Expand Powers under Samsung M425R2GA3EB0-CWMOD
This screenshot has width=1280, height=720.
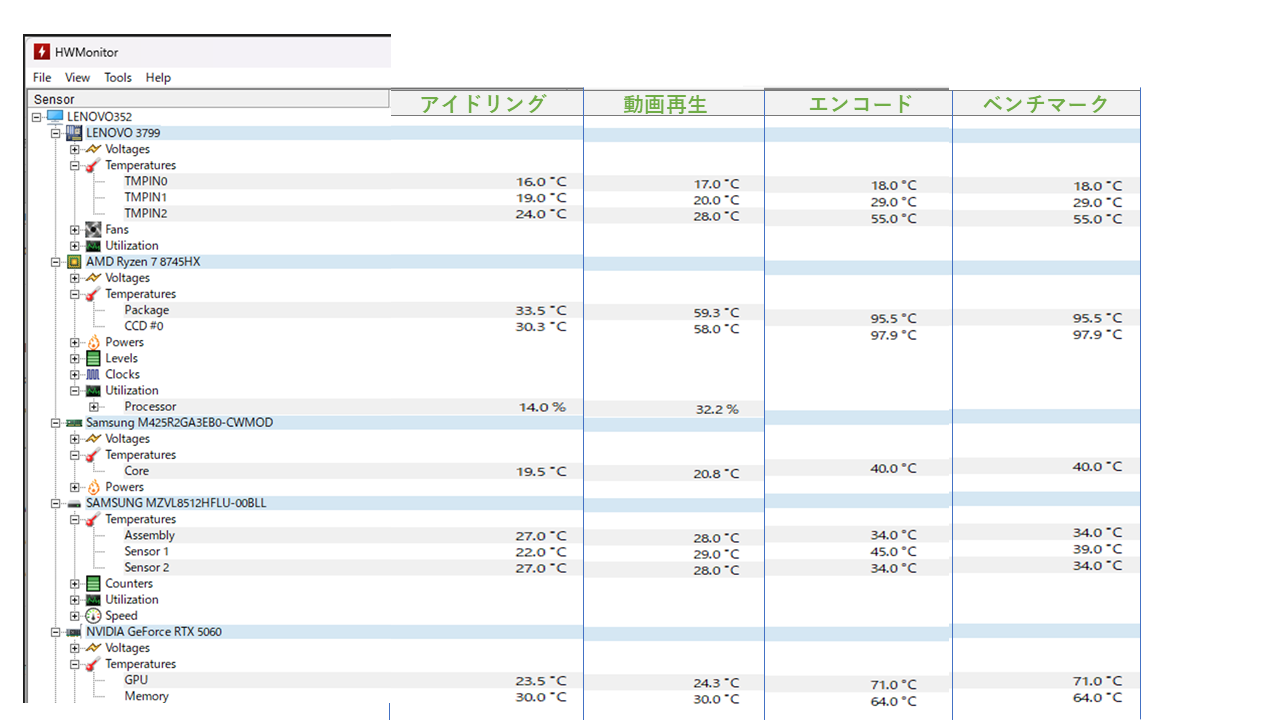pyautogui.click(x=75, y=487)
